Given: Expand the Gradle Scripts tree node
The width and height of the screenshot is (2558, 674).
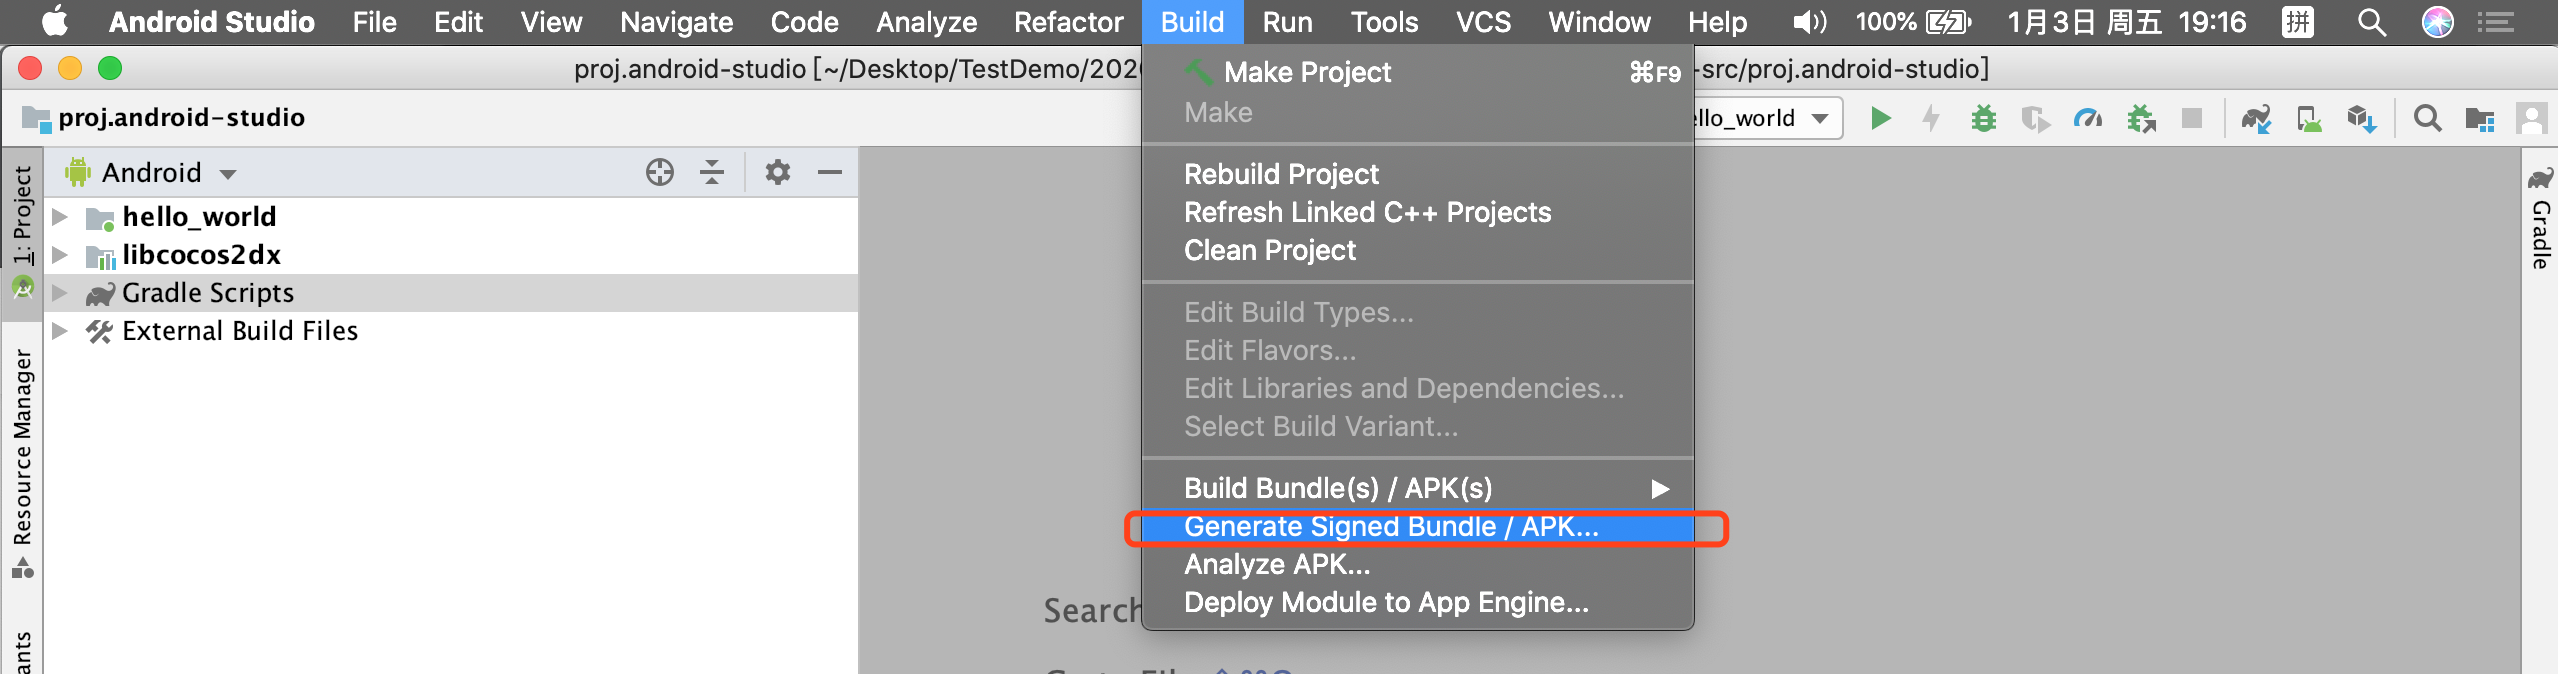Looking at the screenshot, I should 60,293.
